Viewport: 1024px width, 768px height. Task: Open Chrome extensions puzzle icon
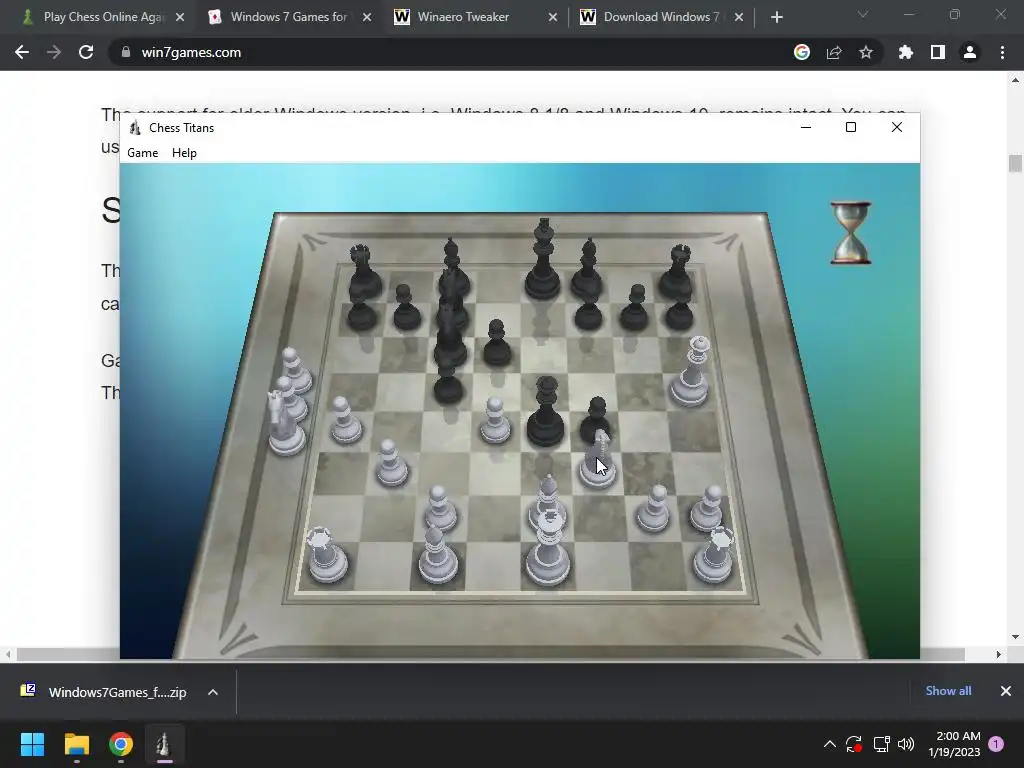906,52
